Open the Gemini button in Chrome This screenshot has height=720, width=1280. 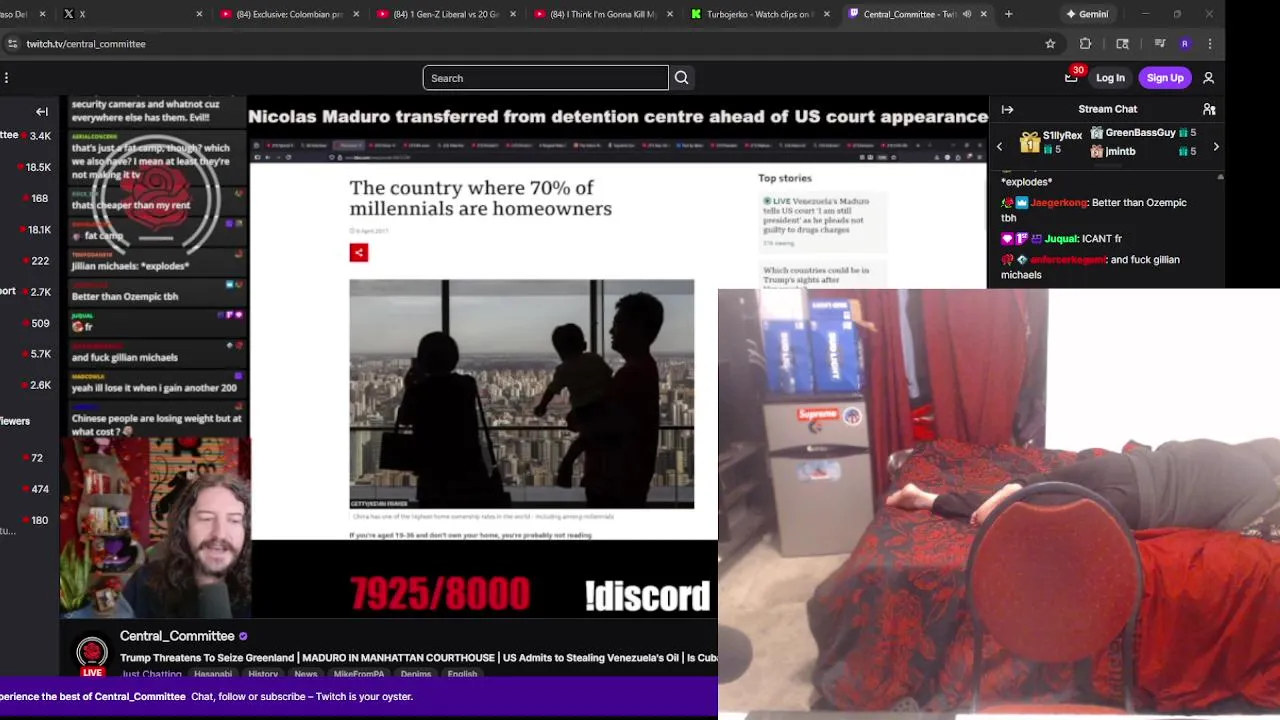coord(1087,14)
